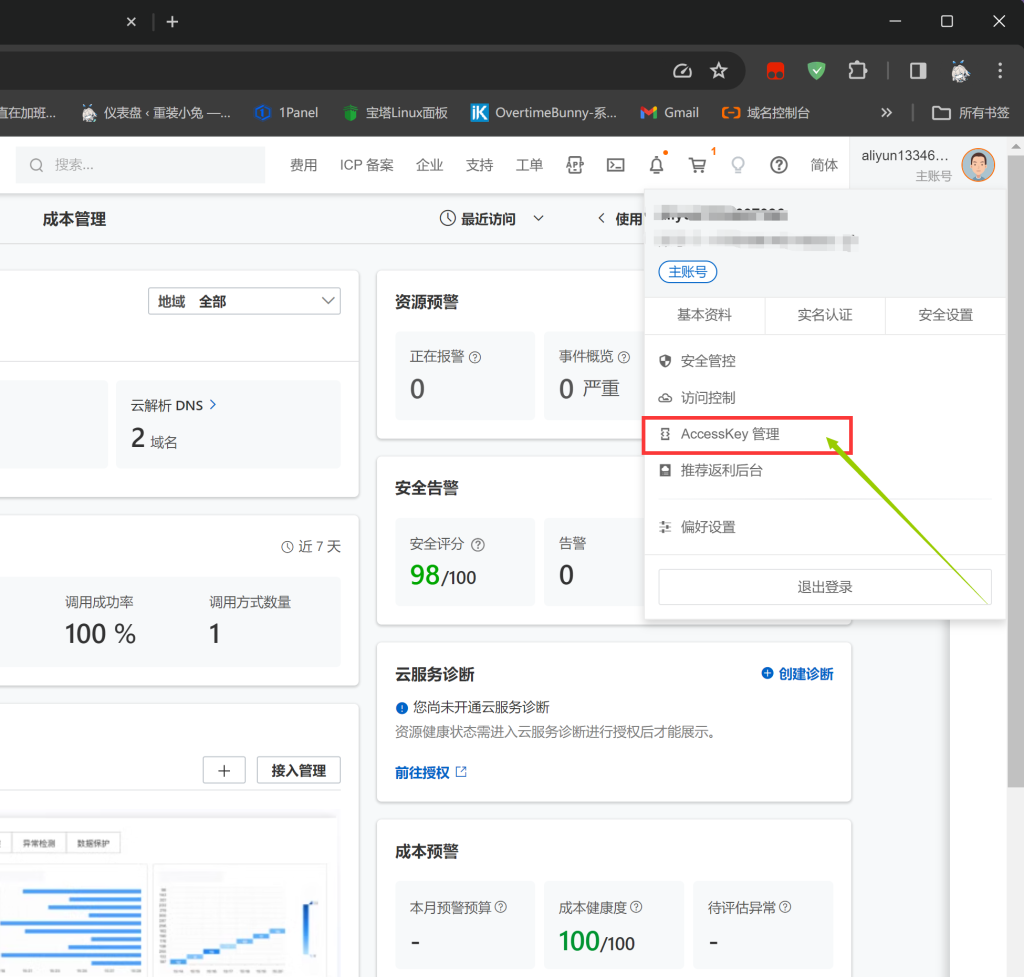Click help icon next to 成本健康度
1024x977 pixels.
[x=636, y=907]
